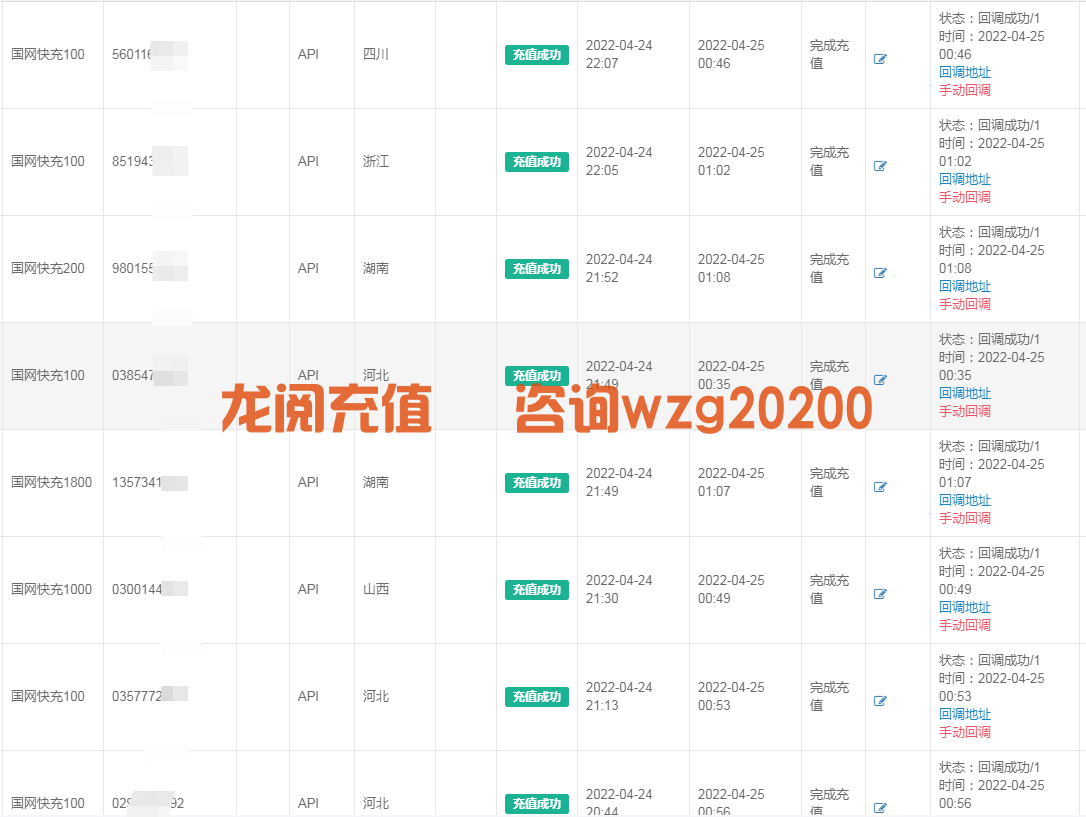
Task: Open 回调地址 link for 01:07 callback
Action: (965, 500)
